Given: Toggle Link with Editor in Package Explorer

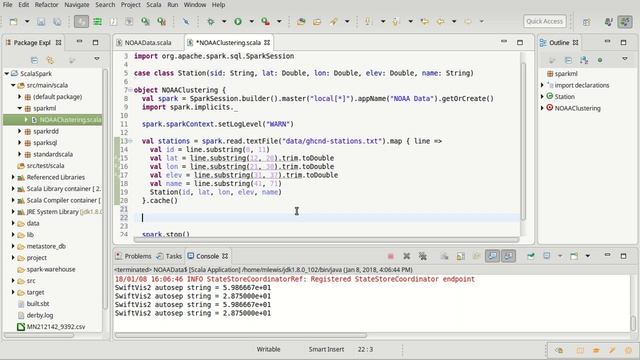Looking at the screenshot, I should [50, 60].
